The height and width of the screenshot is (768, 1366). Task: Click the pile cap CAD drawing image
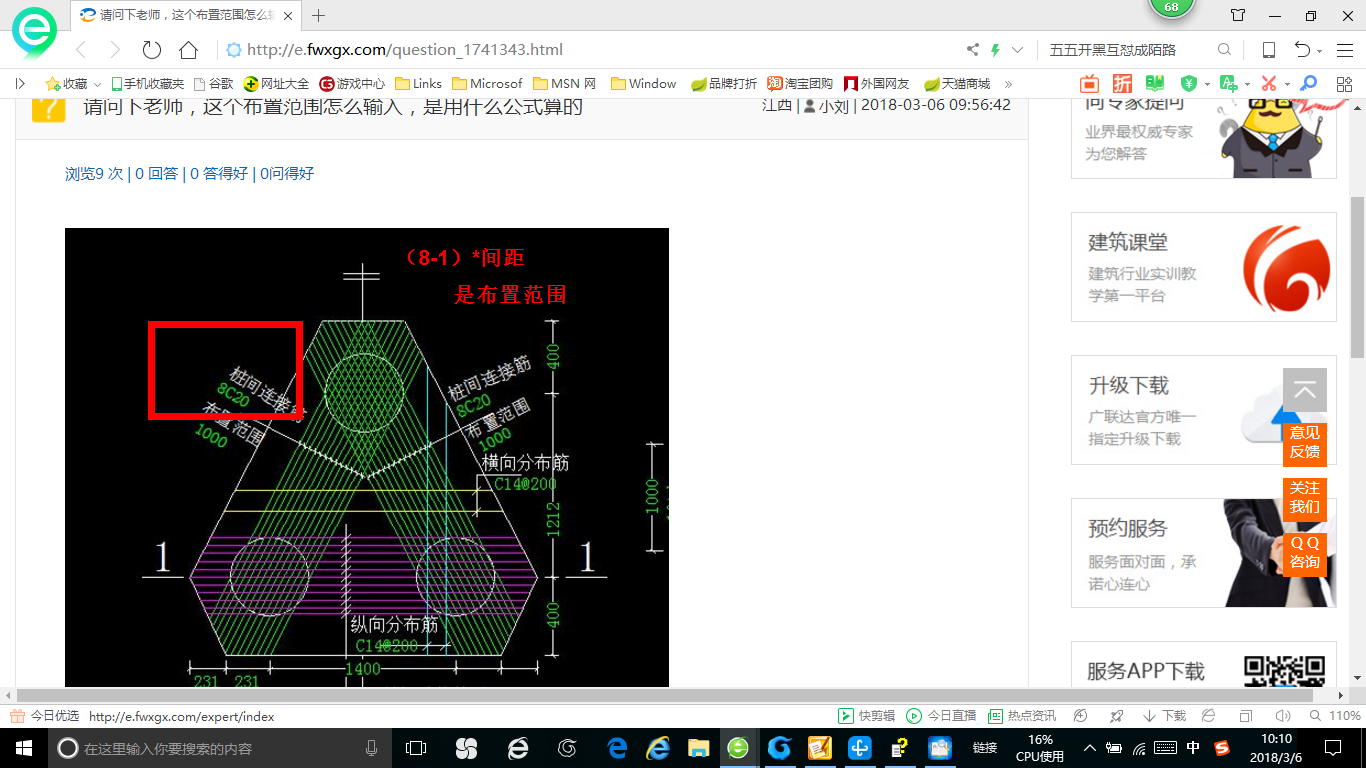click(x=367, y=458)
